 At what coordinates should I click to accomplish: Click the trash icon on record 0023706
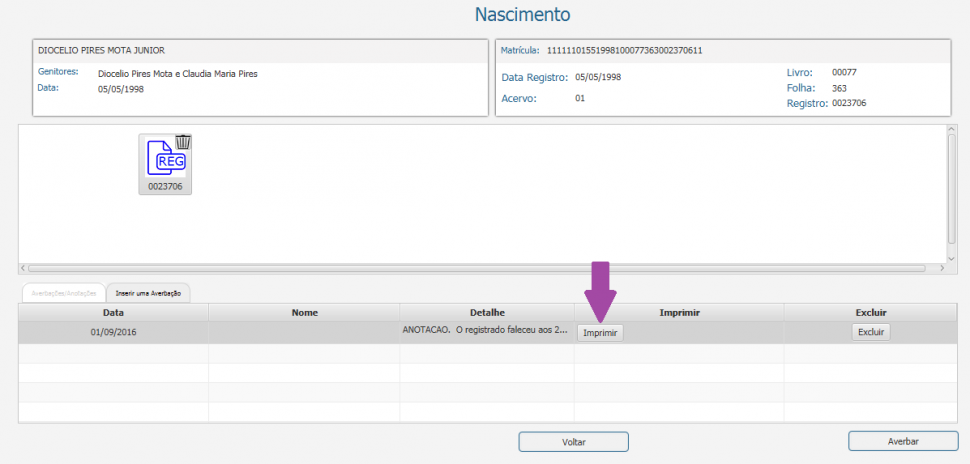click(x=183, y=141)
